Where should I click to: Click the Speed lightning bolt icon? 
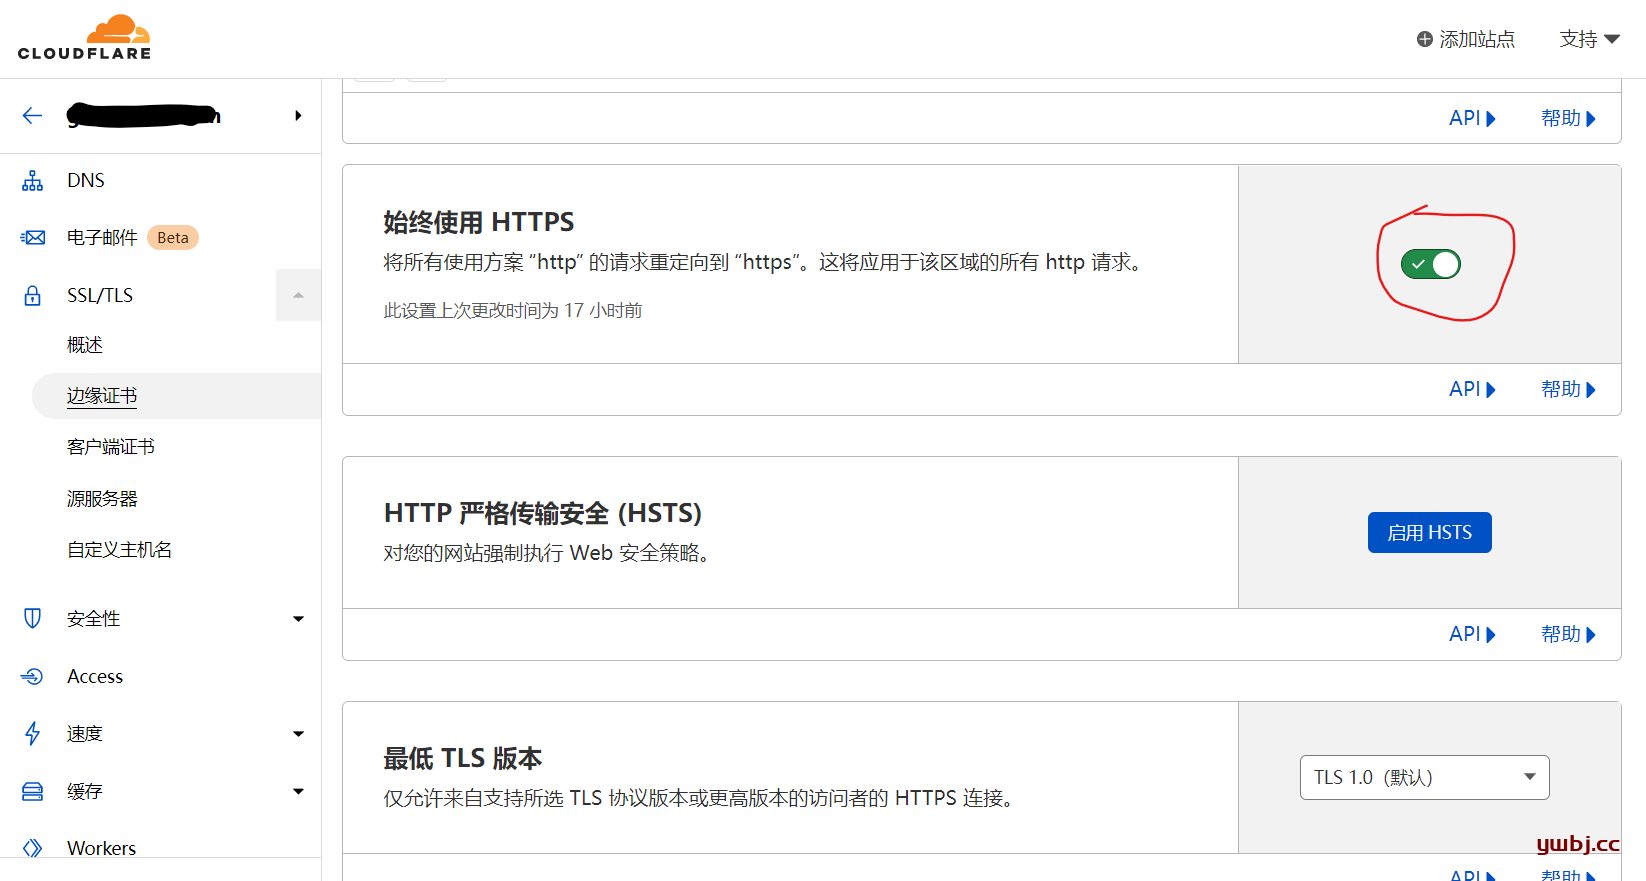(x=33, y=734)
